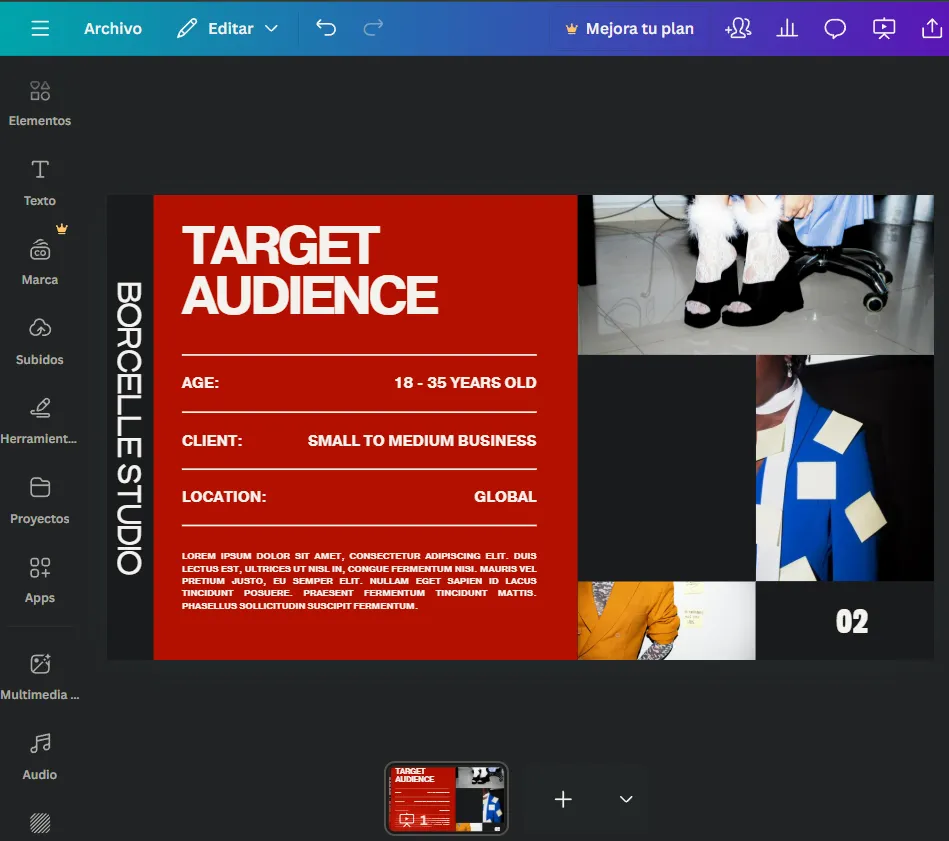This screenshot has width=949, height=841.
Task: Open the insights chart icon
Action: pyautogui.click(x=787, y=28)
